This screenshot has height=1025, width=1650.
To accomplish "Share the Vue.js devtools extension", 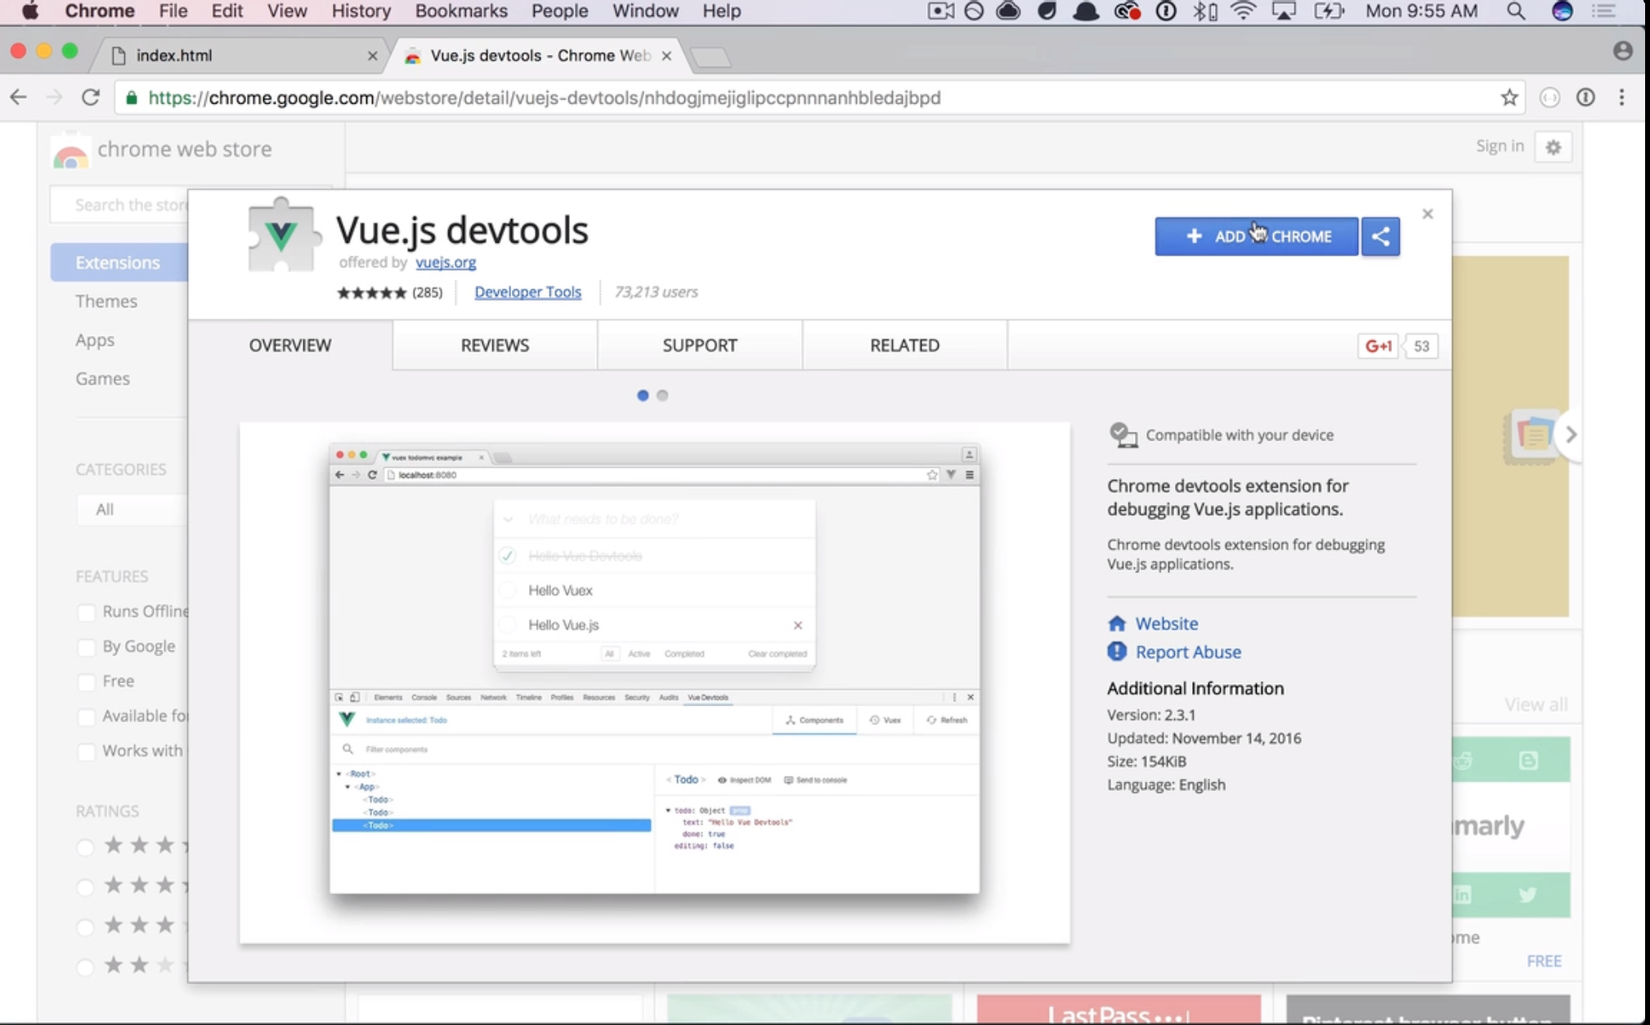I will [1381, 236].
